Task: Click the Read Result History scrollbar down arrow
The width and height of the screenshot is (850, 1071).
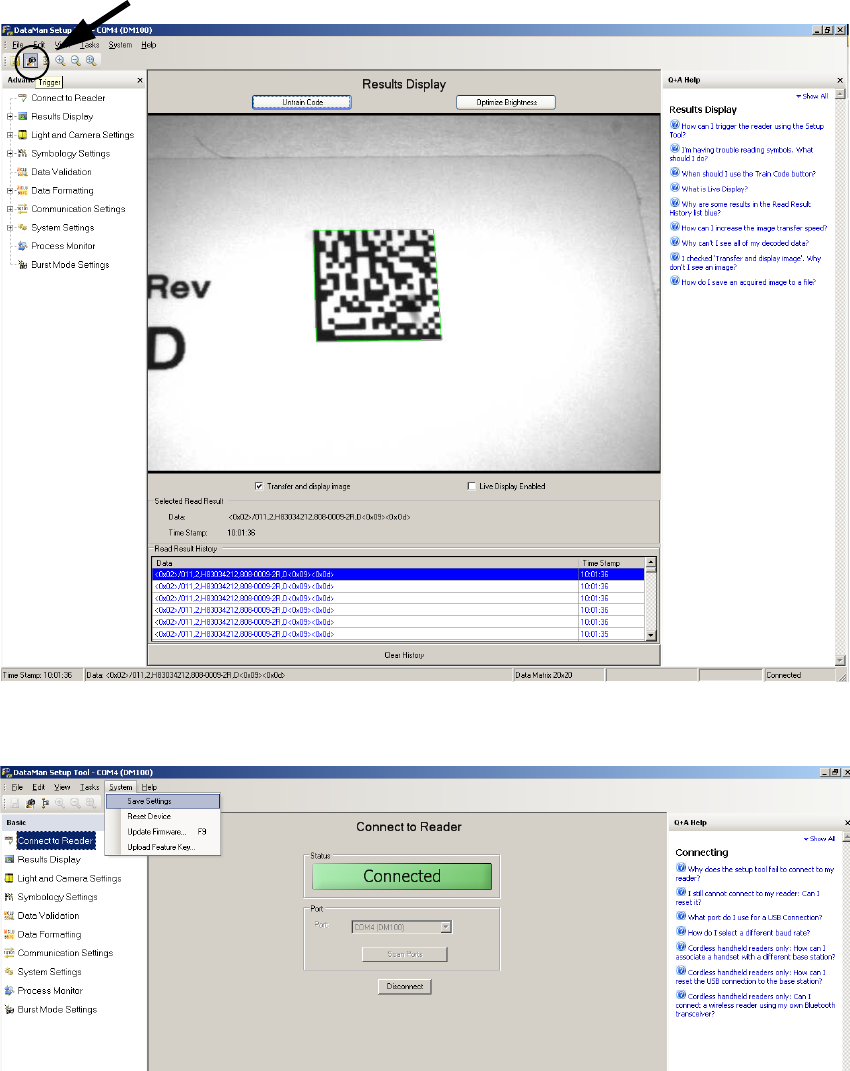Action: point(651,635)
